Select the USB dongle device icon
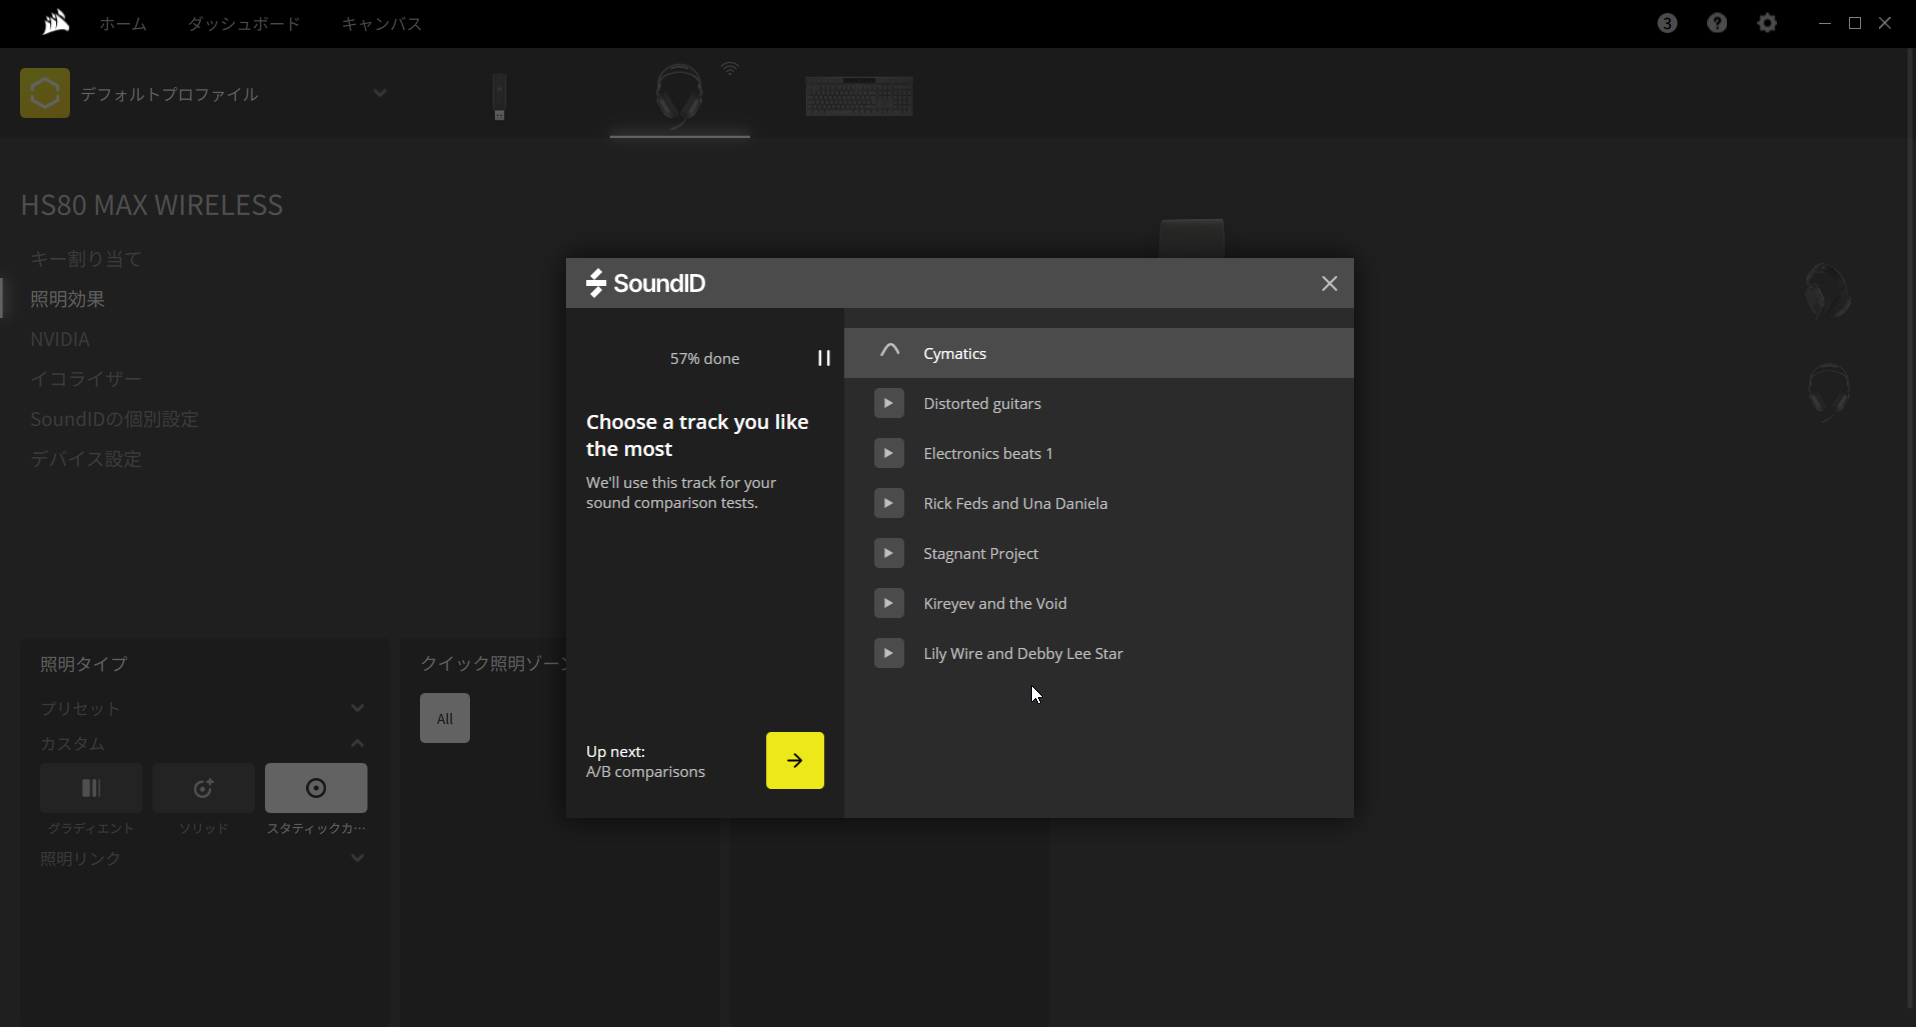 coord(499,96)
